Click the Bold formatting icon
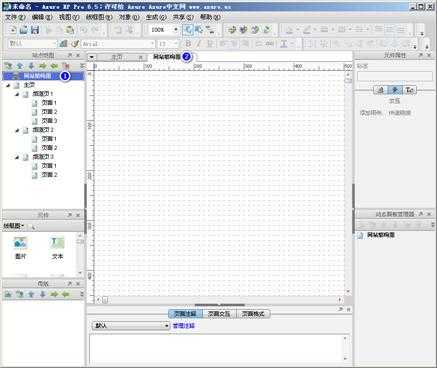437x368 pixels. tap(188, 44)
